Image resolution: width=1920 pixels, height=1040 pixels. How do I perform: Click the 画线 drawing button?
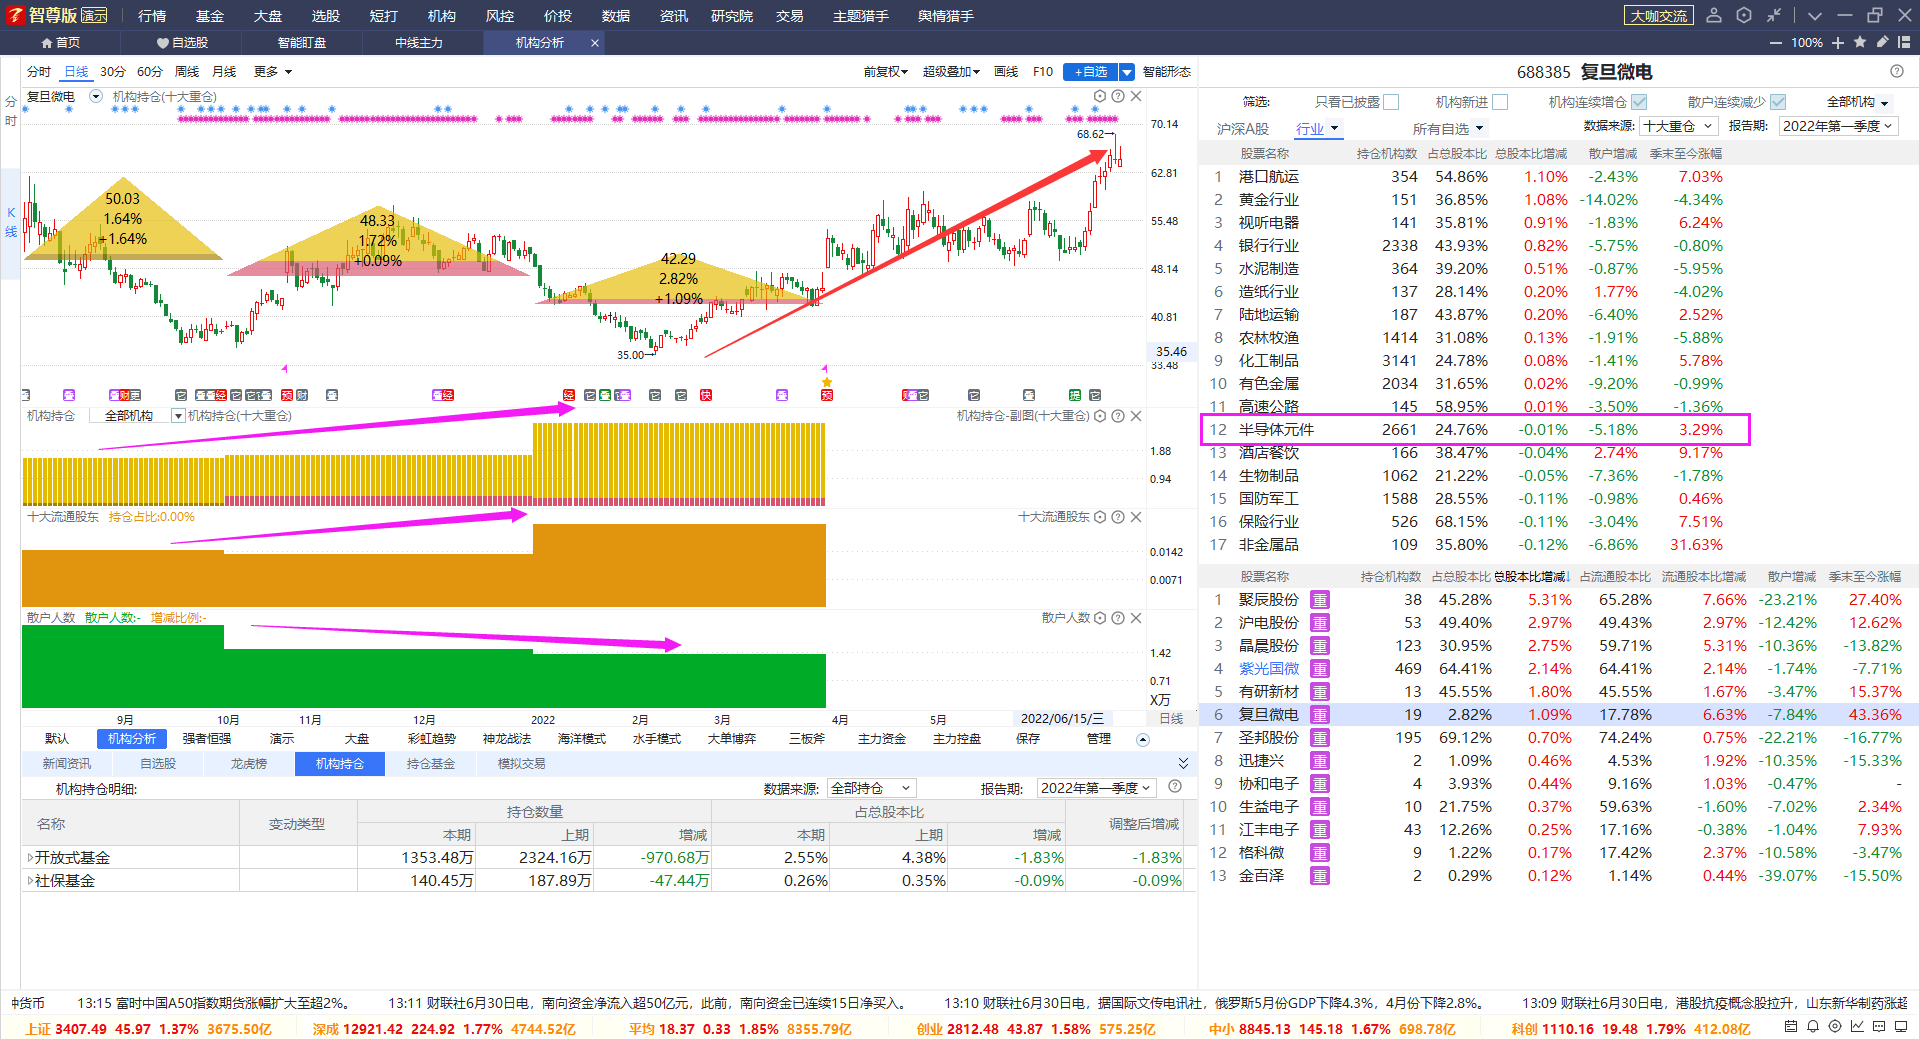pos(1006,72)
